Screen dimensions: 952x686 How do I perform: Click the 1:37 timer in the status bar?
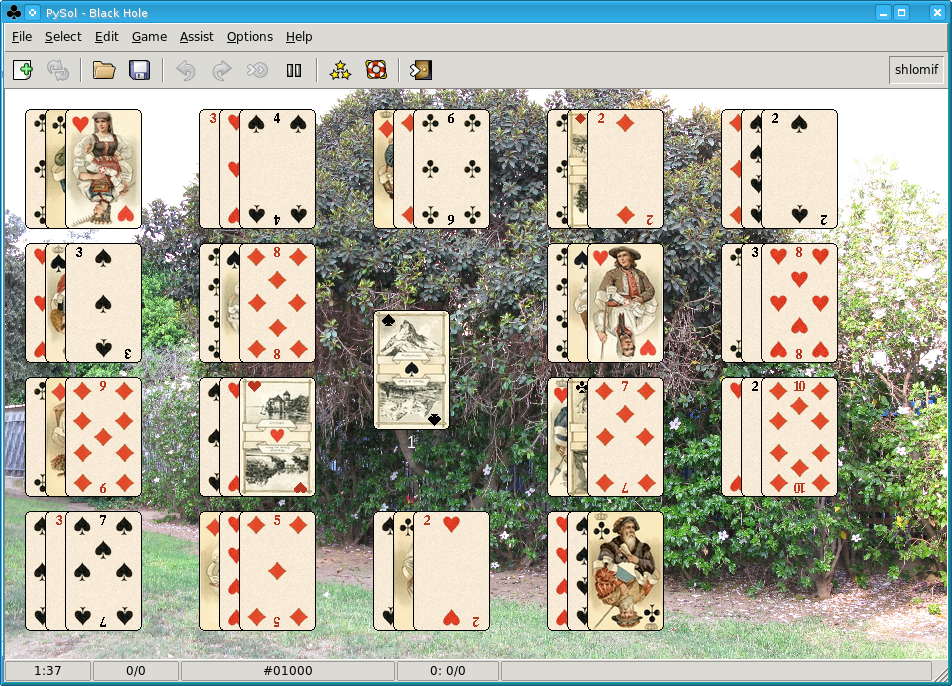[47, 671]
